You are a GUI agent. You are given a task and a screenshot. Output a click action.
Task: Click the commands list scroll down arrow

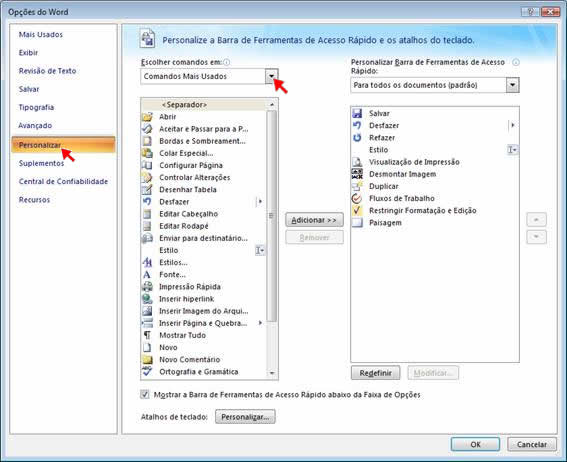click(272, 373)
